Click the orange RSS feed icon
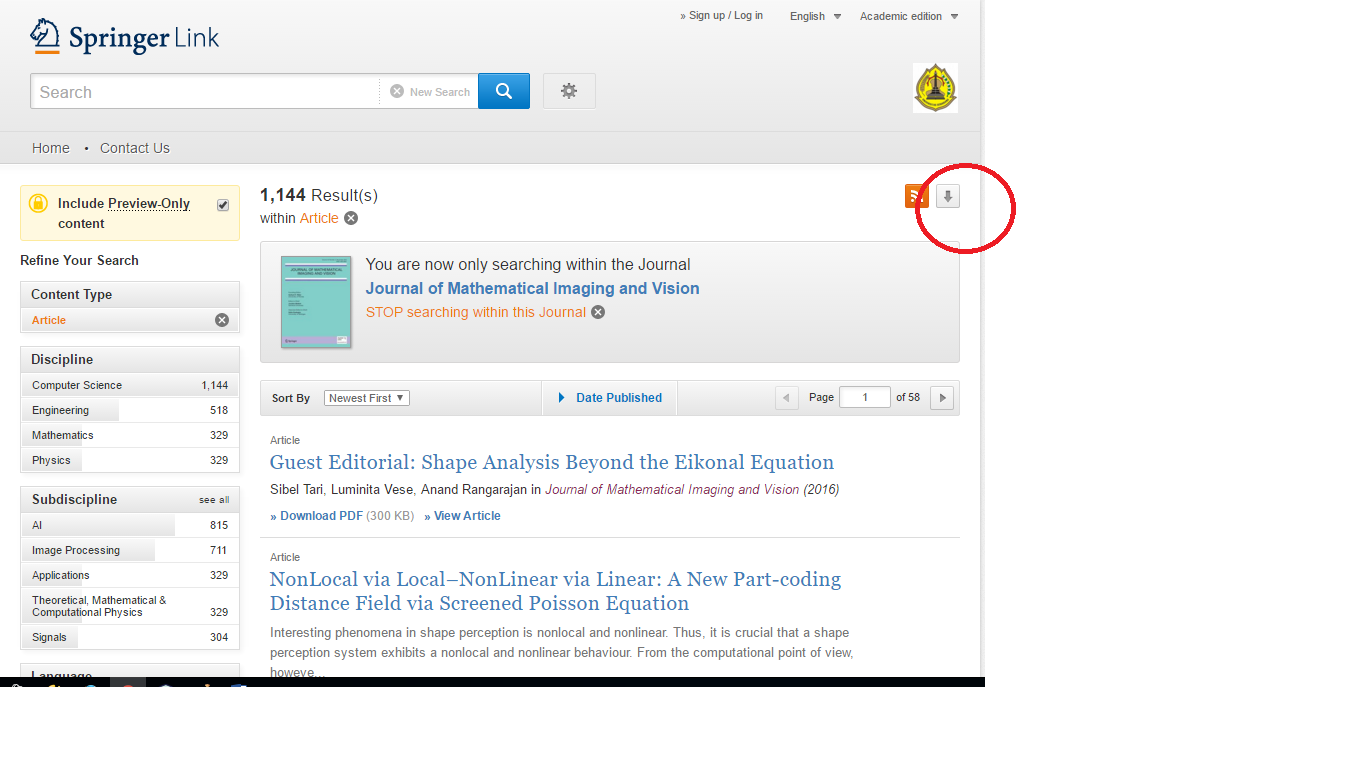This screenshot has height=768, width=1366. [x=917, y=195]
